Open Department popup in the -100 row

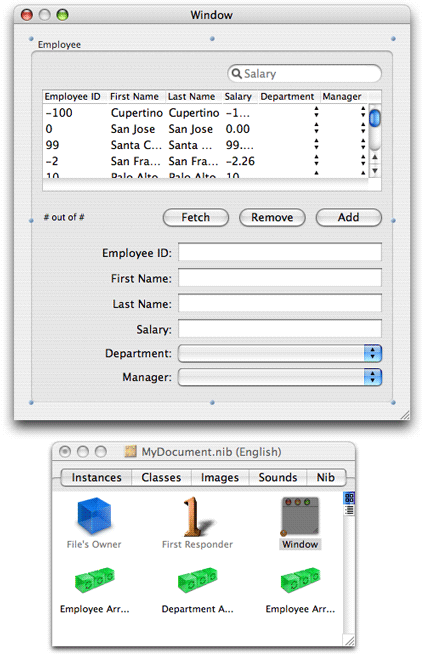(x=316, y=112)
